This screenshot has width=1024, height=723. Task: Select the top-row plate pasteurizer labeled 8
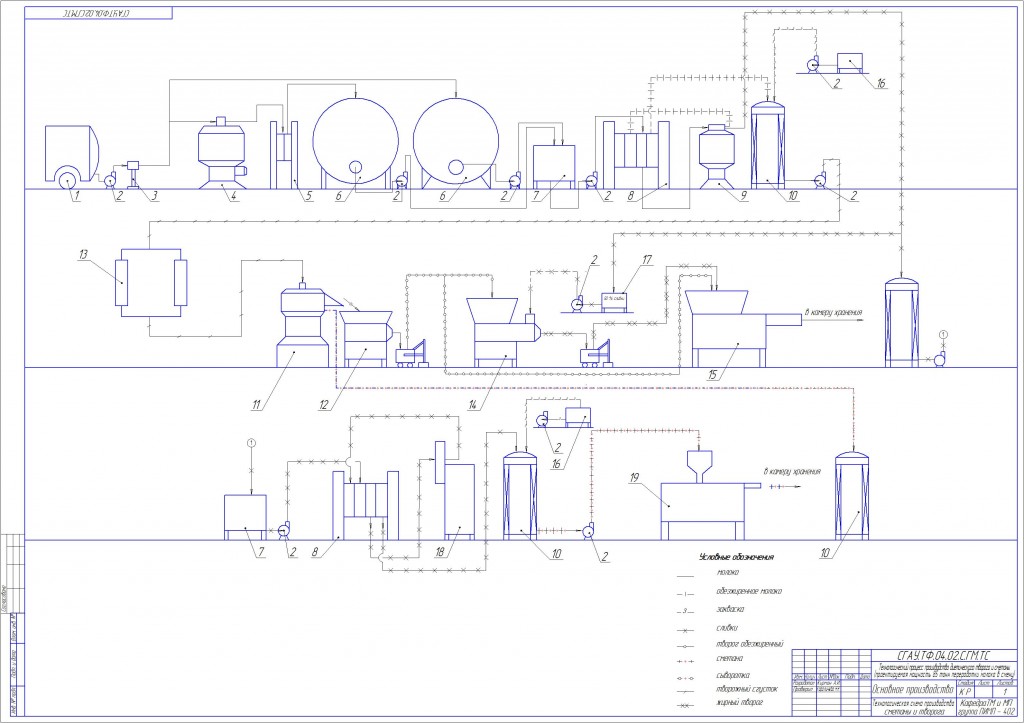click(x=636, y=155)
